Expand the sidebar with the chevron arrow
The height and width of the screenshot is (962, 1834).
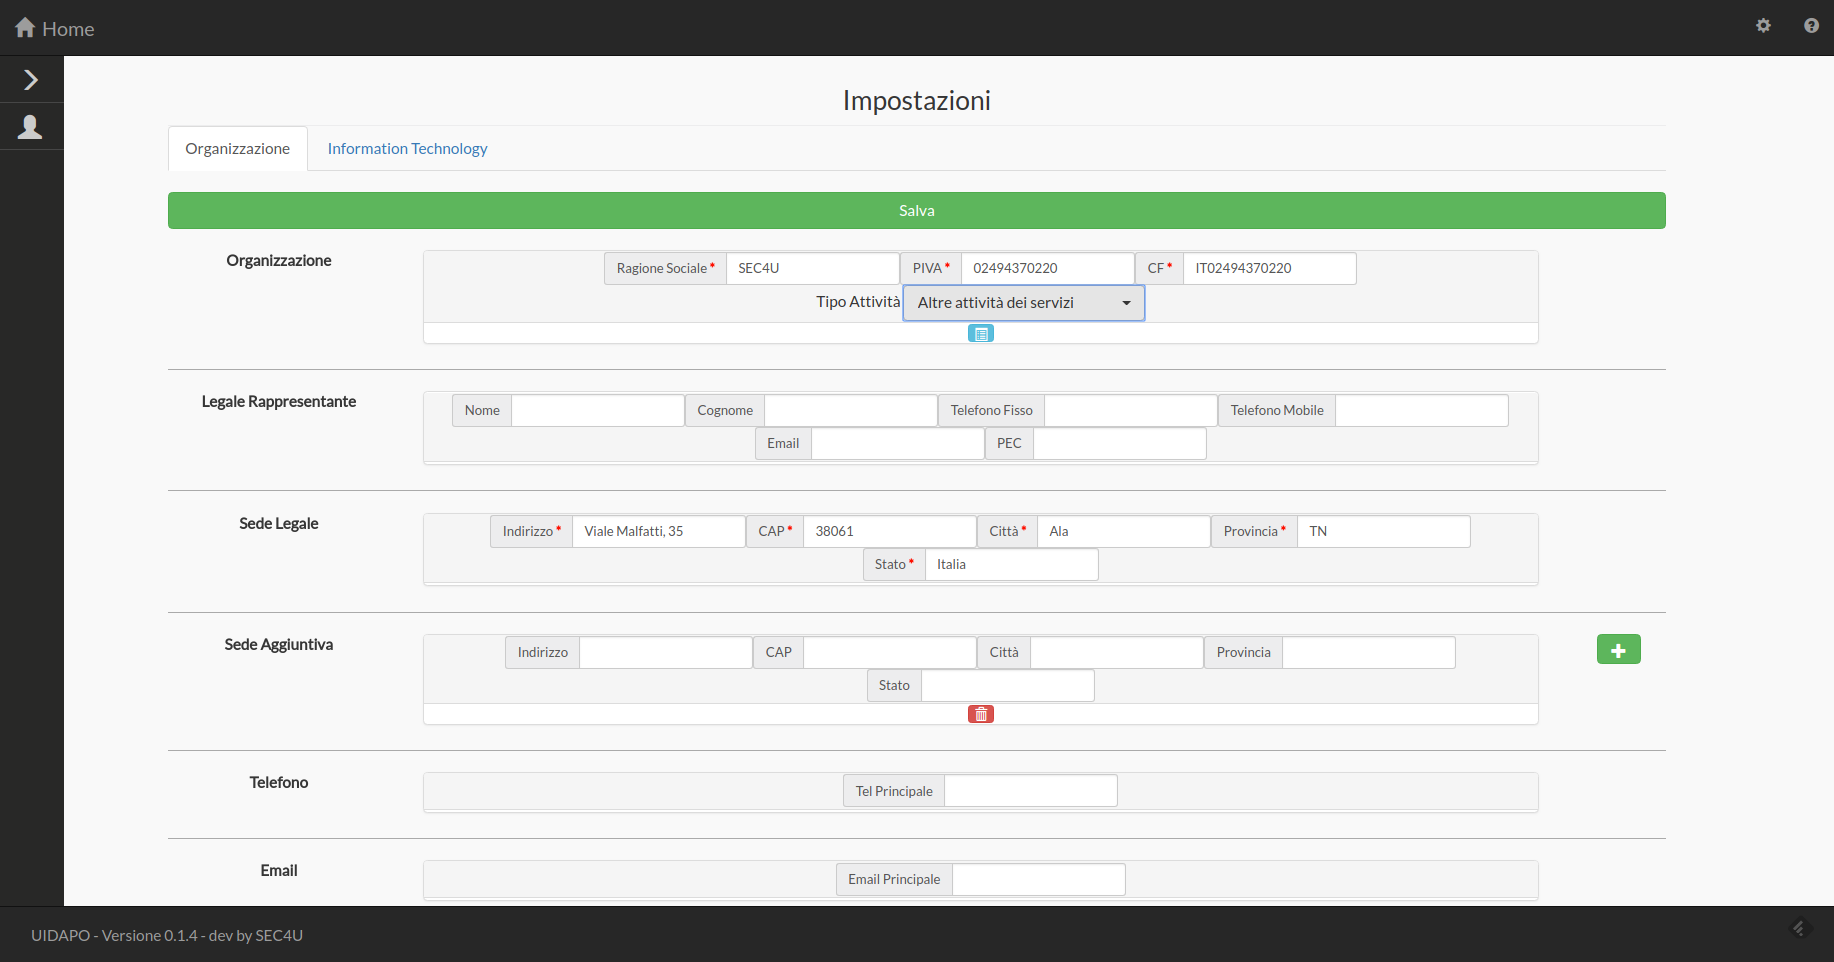pos(31,80)
